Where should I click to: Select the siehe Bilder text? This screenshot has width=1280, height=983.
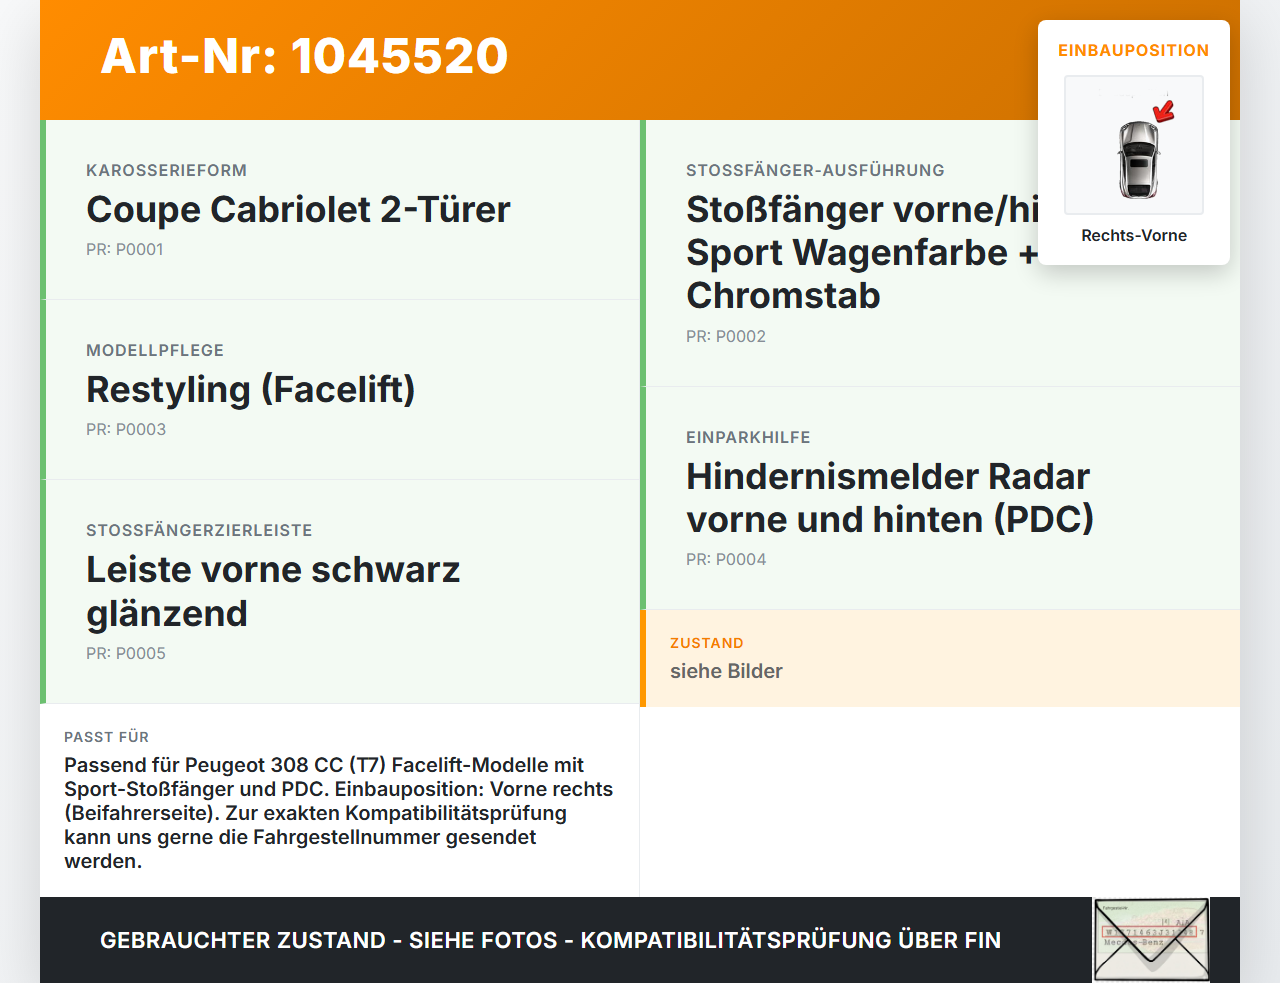[726, 671]
